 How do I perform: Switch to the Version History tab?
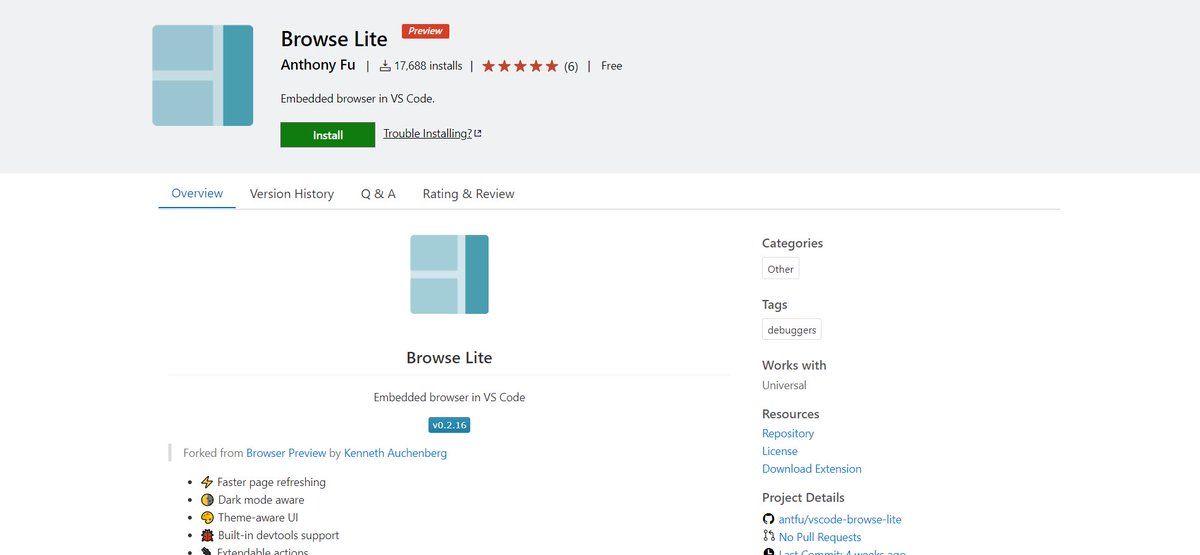[x=292, y=194]
